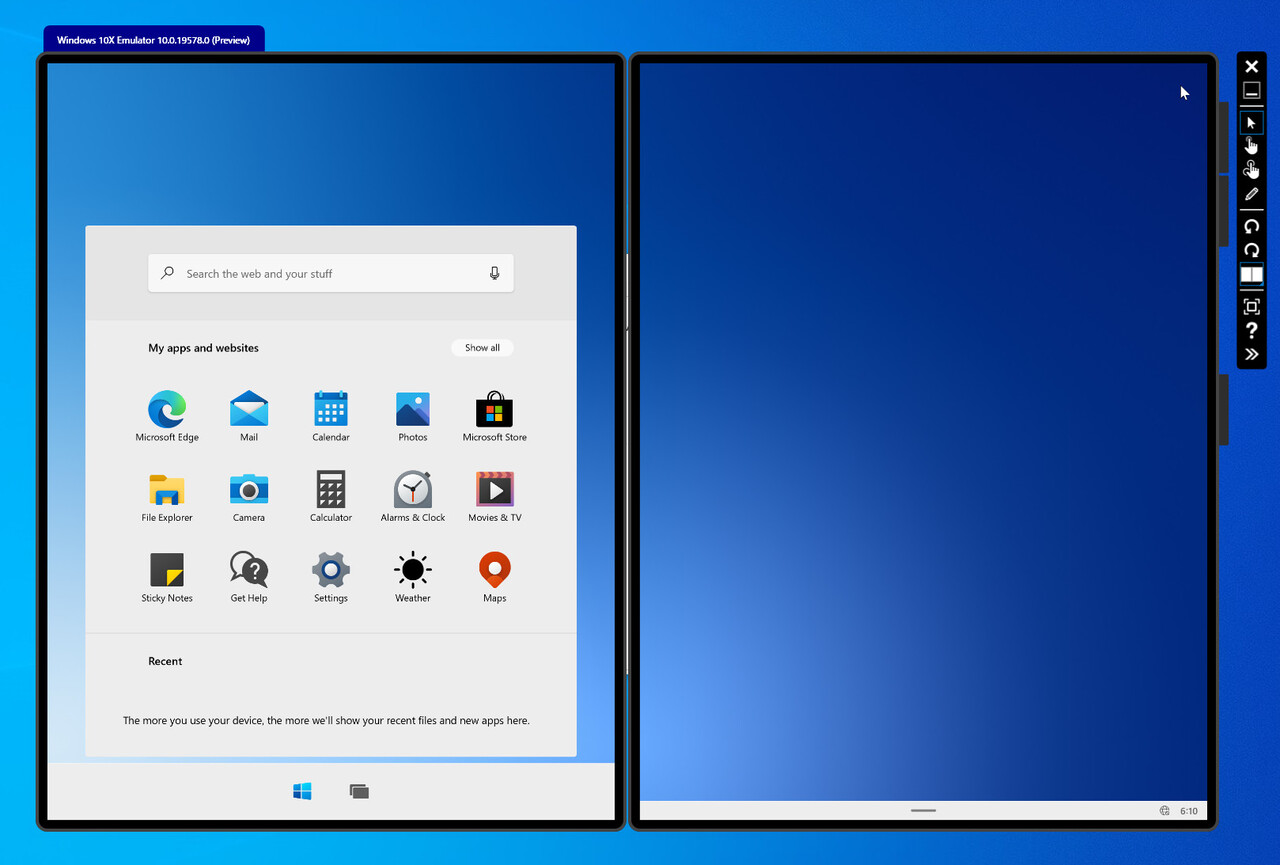Click the handle bar on the right screen taskbar
Screen dimensions: 1280x865
(x=923, y=810)
